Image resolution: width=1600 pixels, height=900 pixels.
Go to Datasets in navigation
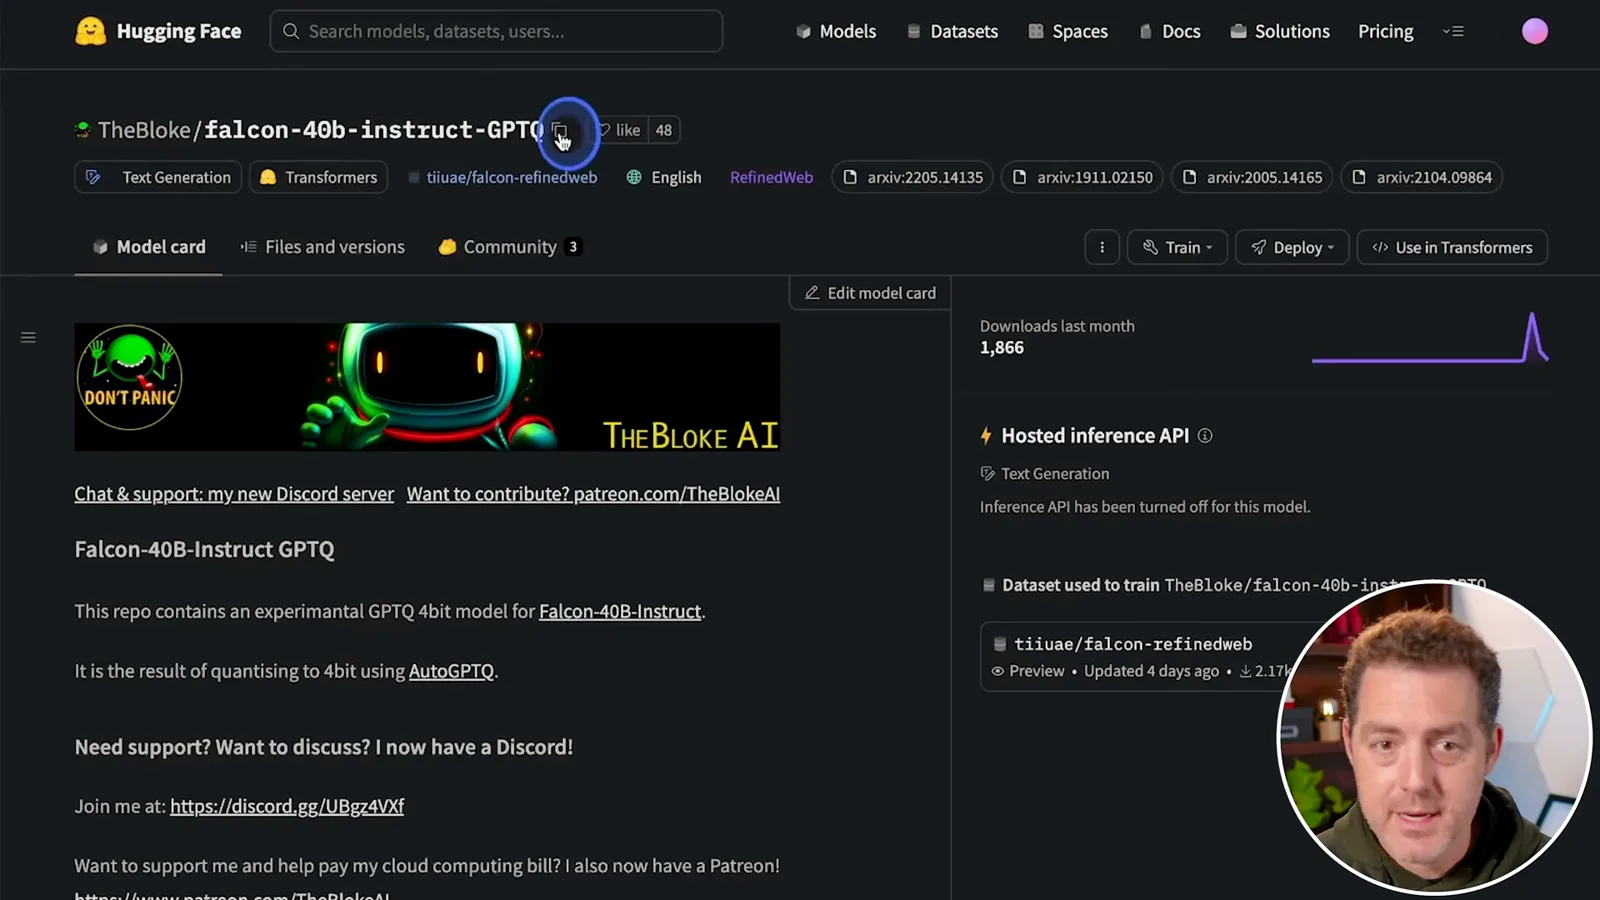[x=952, y=31]
